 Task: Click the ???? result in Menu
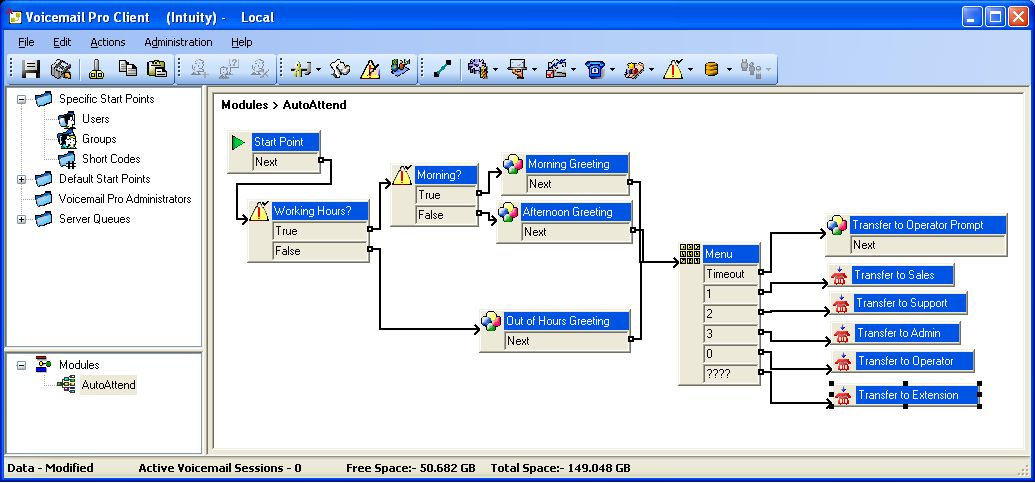[731, 374]
